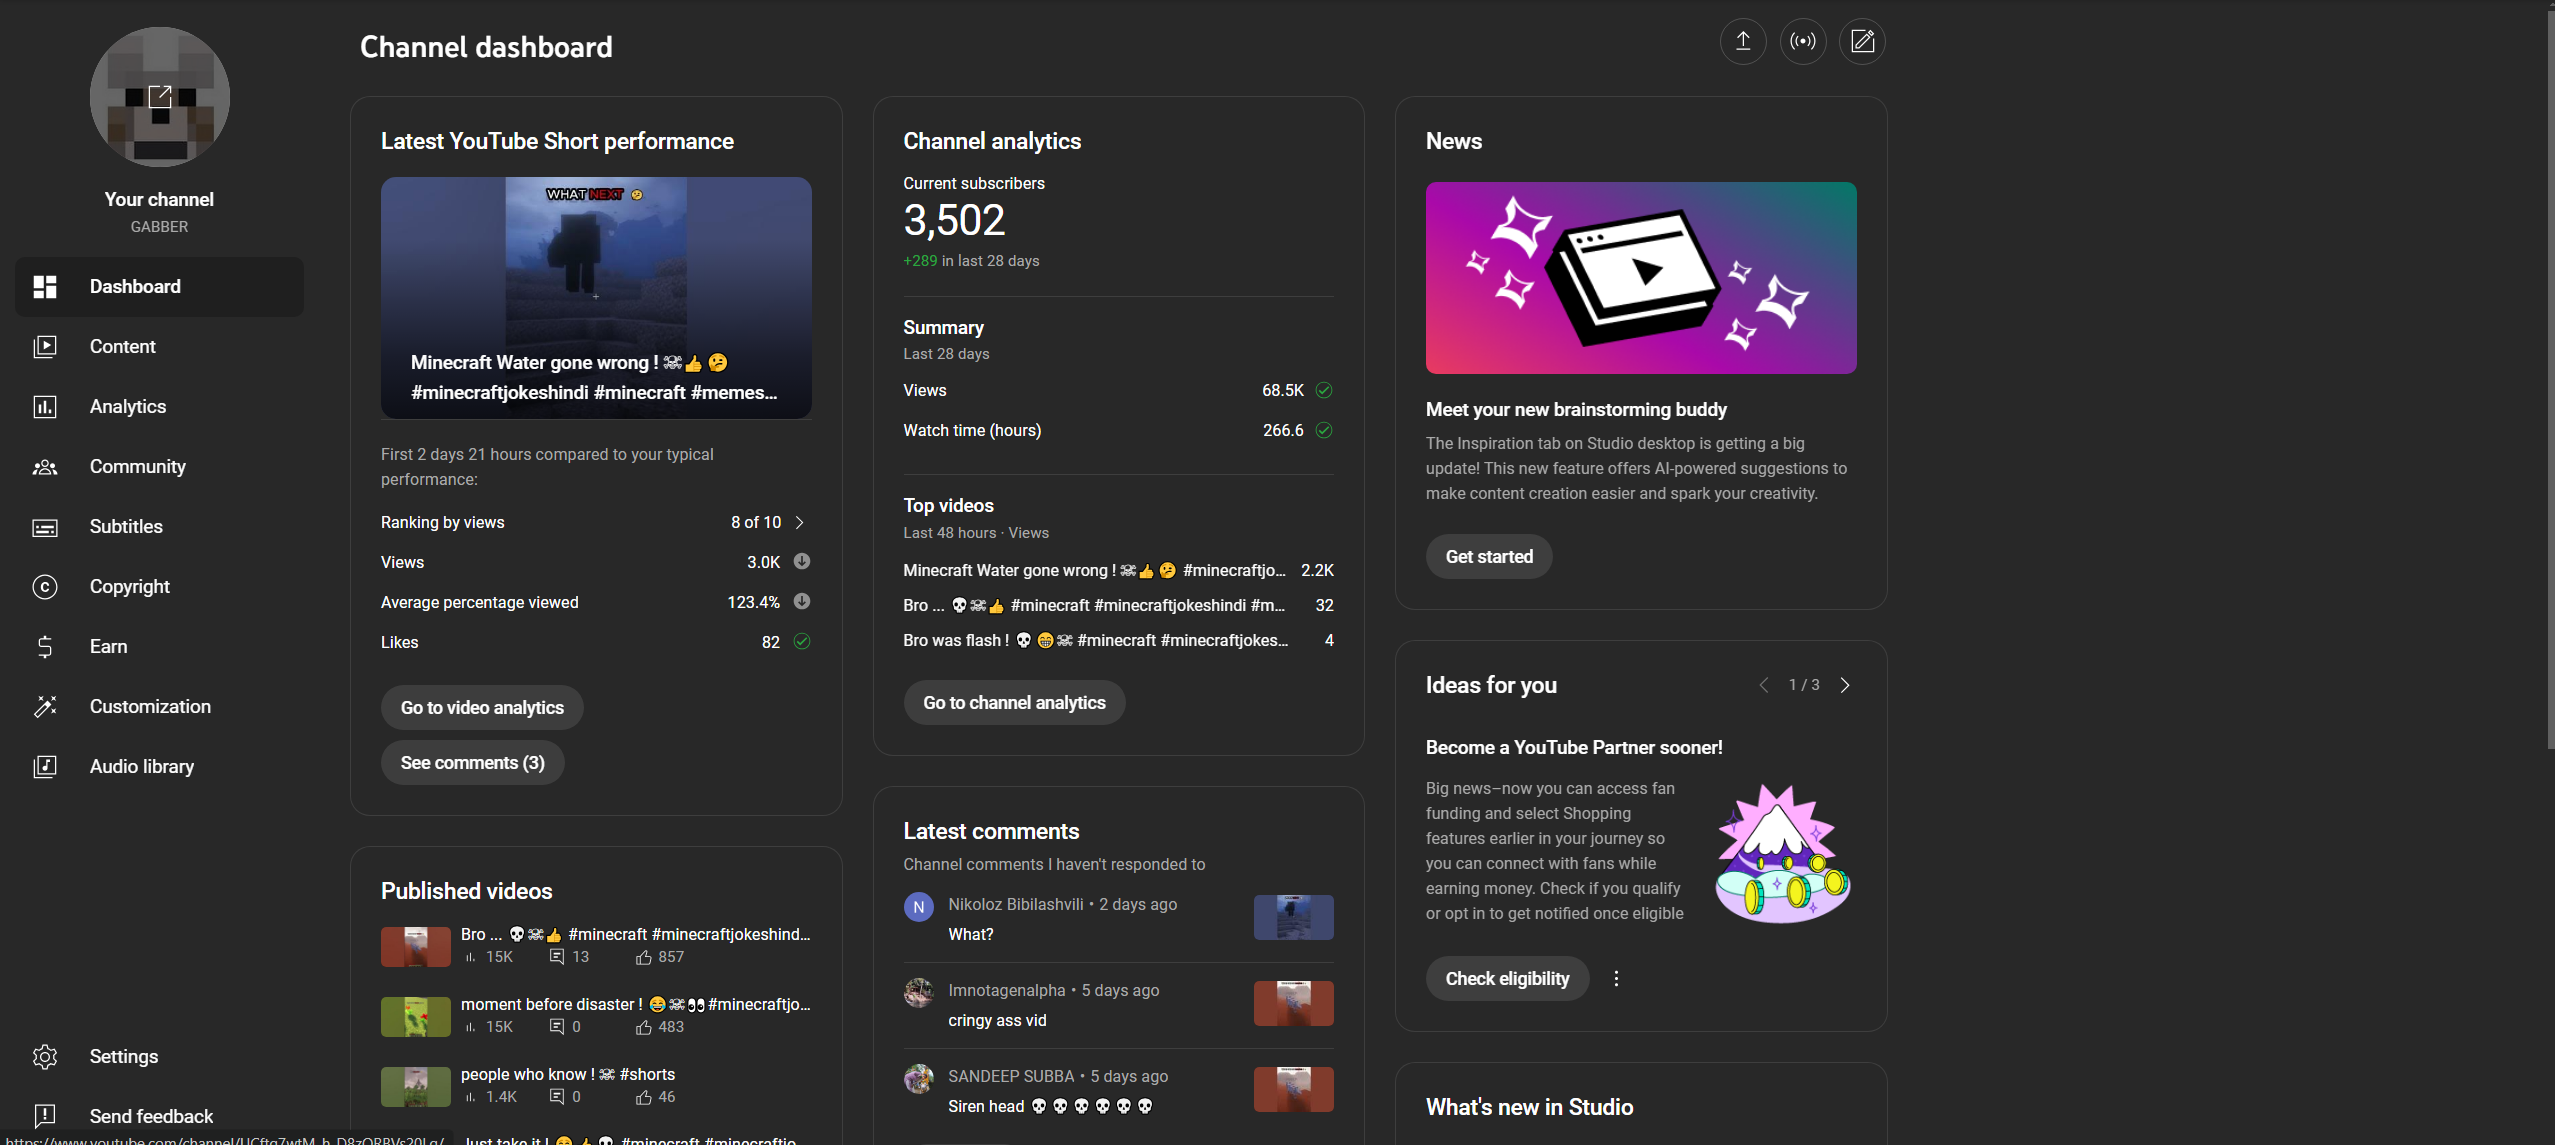The image size is (2555, 1145).
Task: Open Analytics section in sidebar
Action: click(x=159, y=407)
